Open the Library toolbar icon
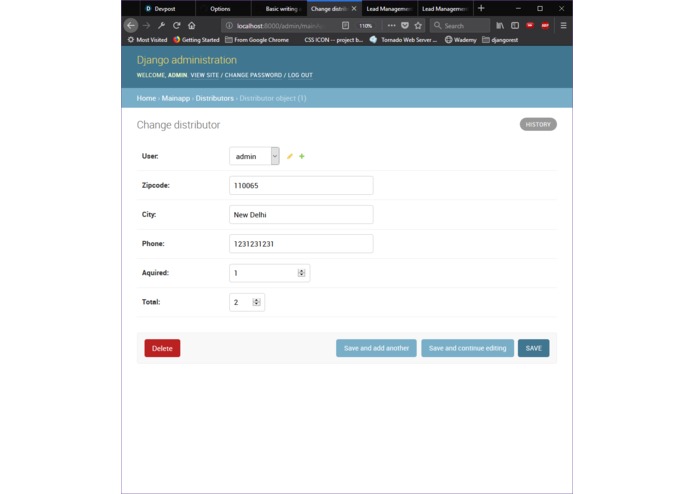Image resolution: width=695 pixels, height=494 pixels. (500, 26)
